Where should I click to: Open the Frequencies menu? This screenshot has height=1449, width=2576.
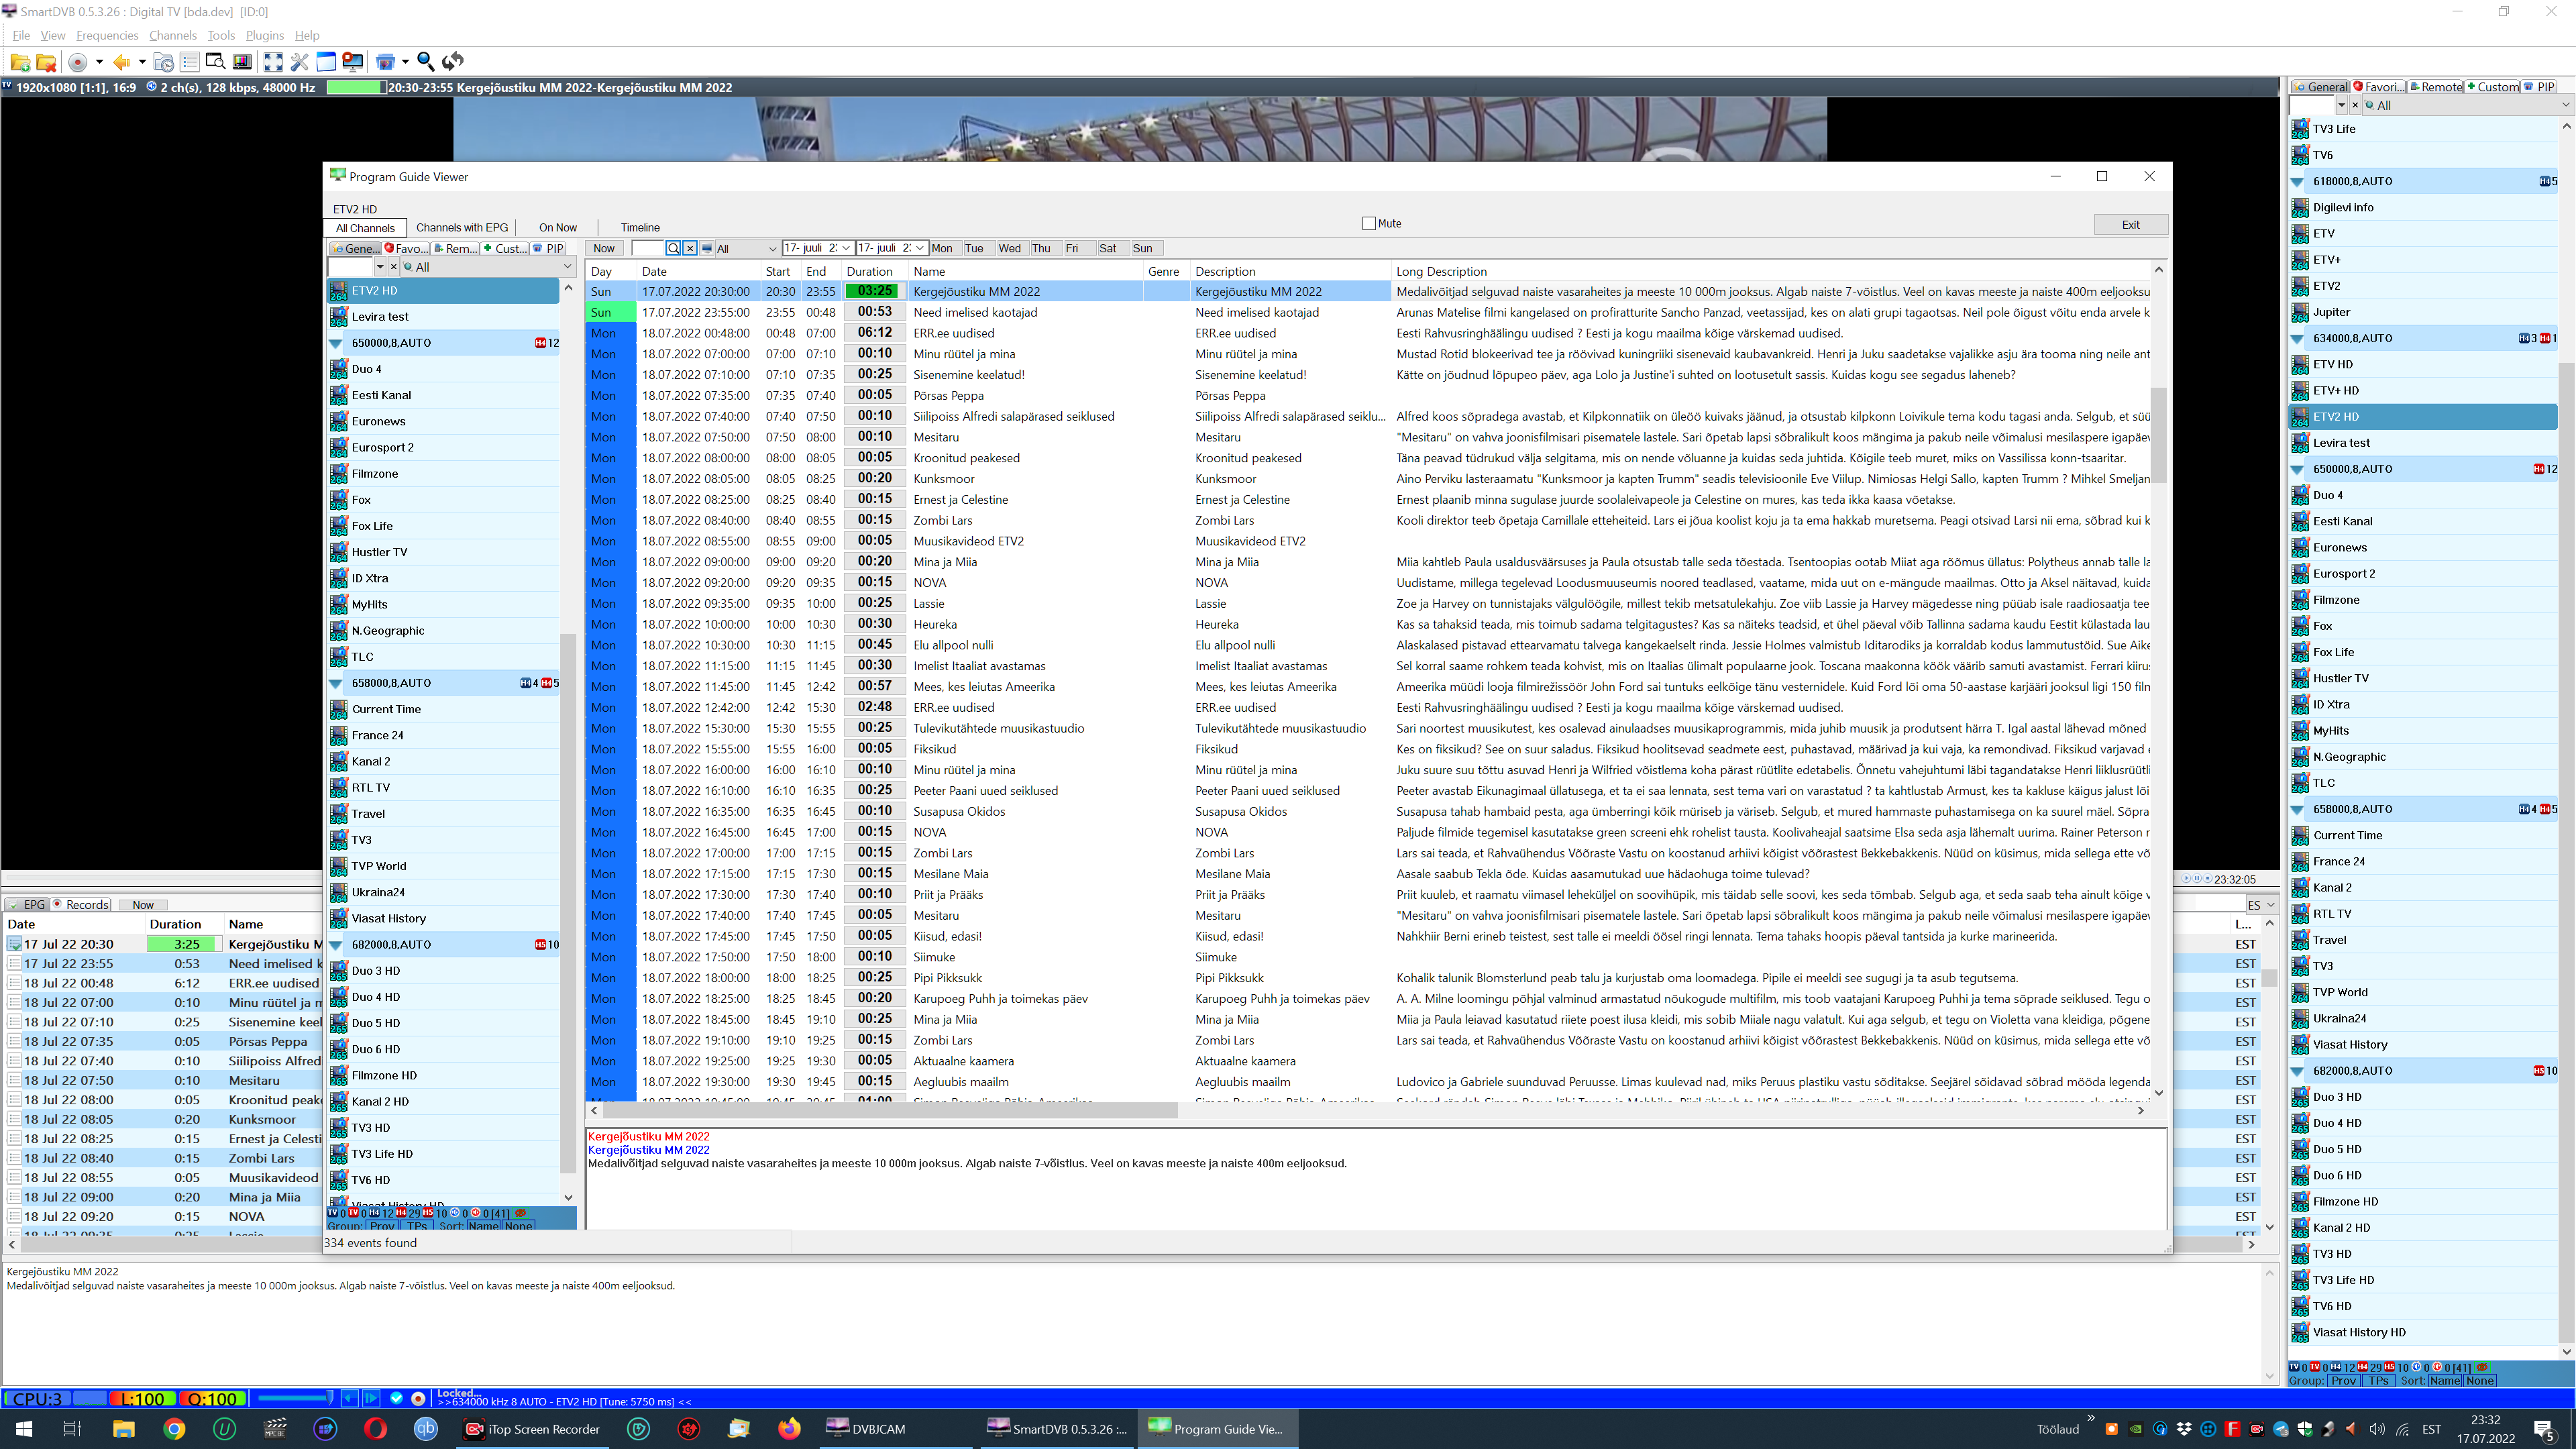[106, 35]
